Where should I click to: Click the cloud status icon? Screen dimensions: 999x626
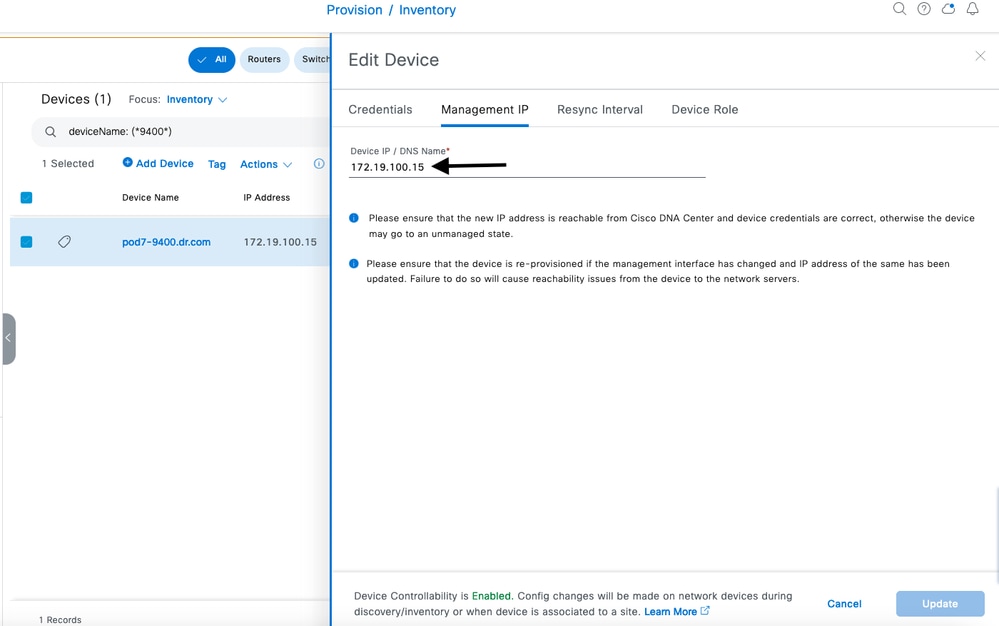click(x=949, y=9)
